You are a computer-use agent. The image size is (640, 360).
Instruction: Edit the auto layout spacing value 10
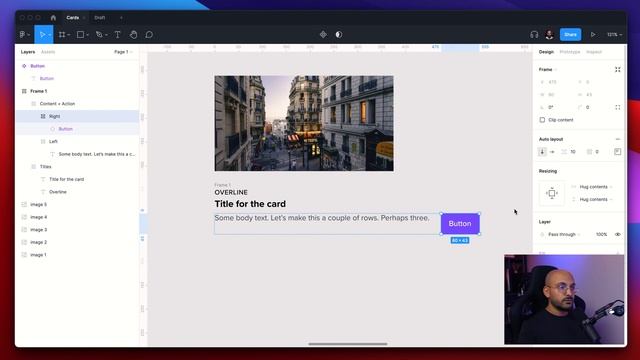click(573, 152)
